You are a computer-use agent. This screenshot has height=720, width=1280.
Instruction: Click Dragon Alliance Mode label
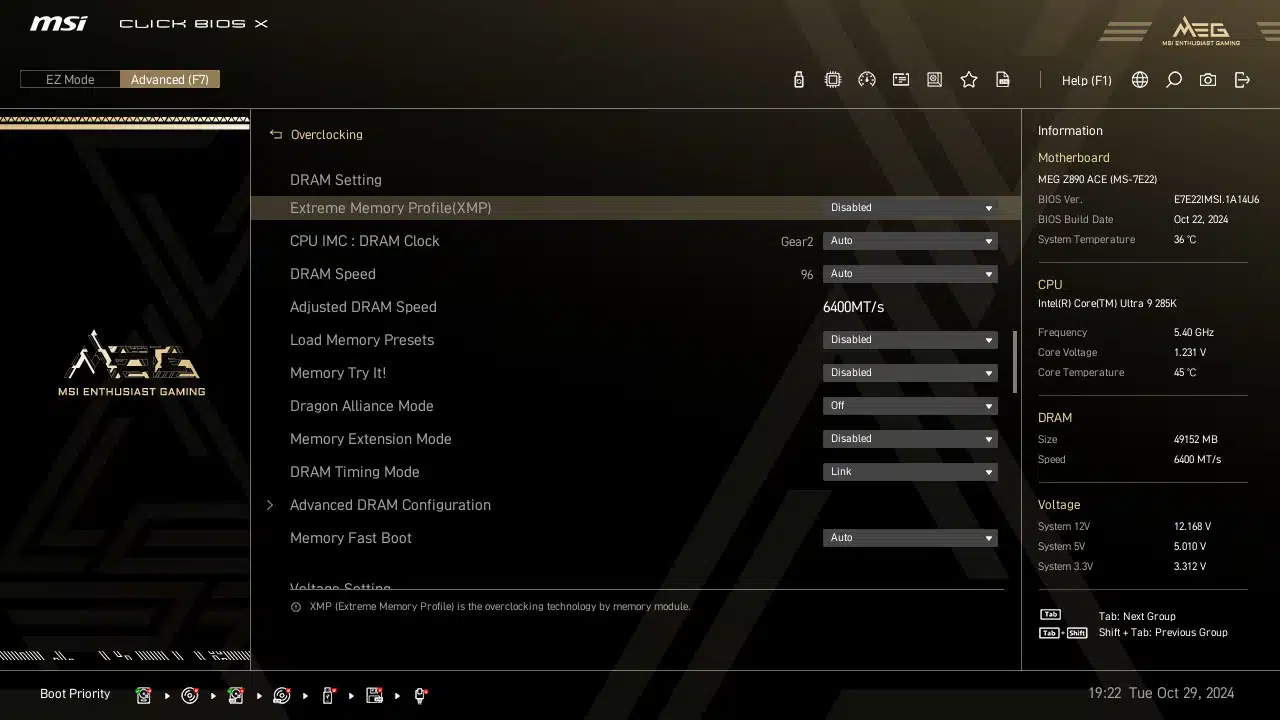(362, 406)
